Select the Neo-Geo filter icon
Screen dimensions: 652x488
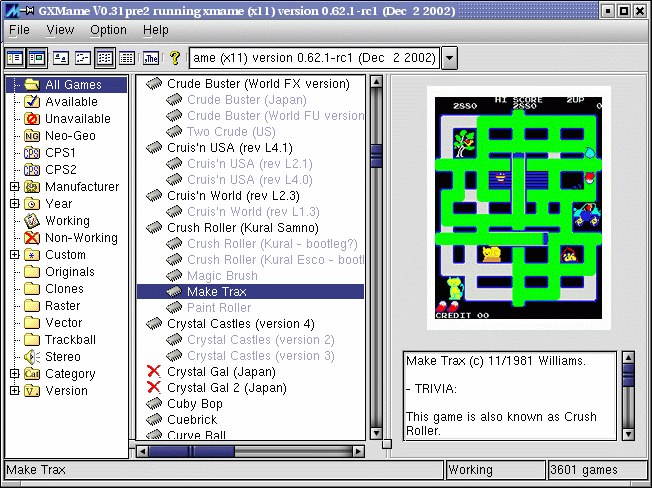click(x=32, y=136)
